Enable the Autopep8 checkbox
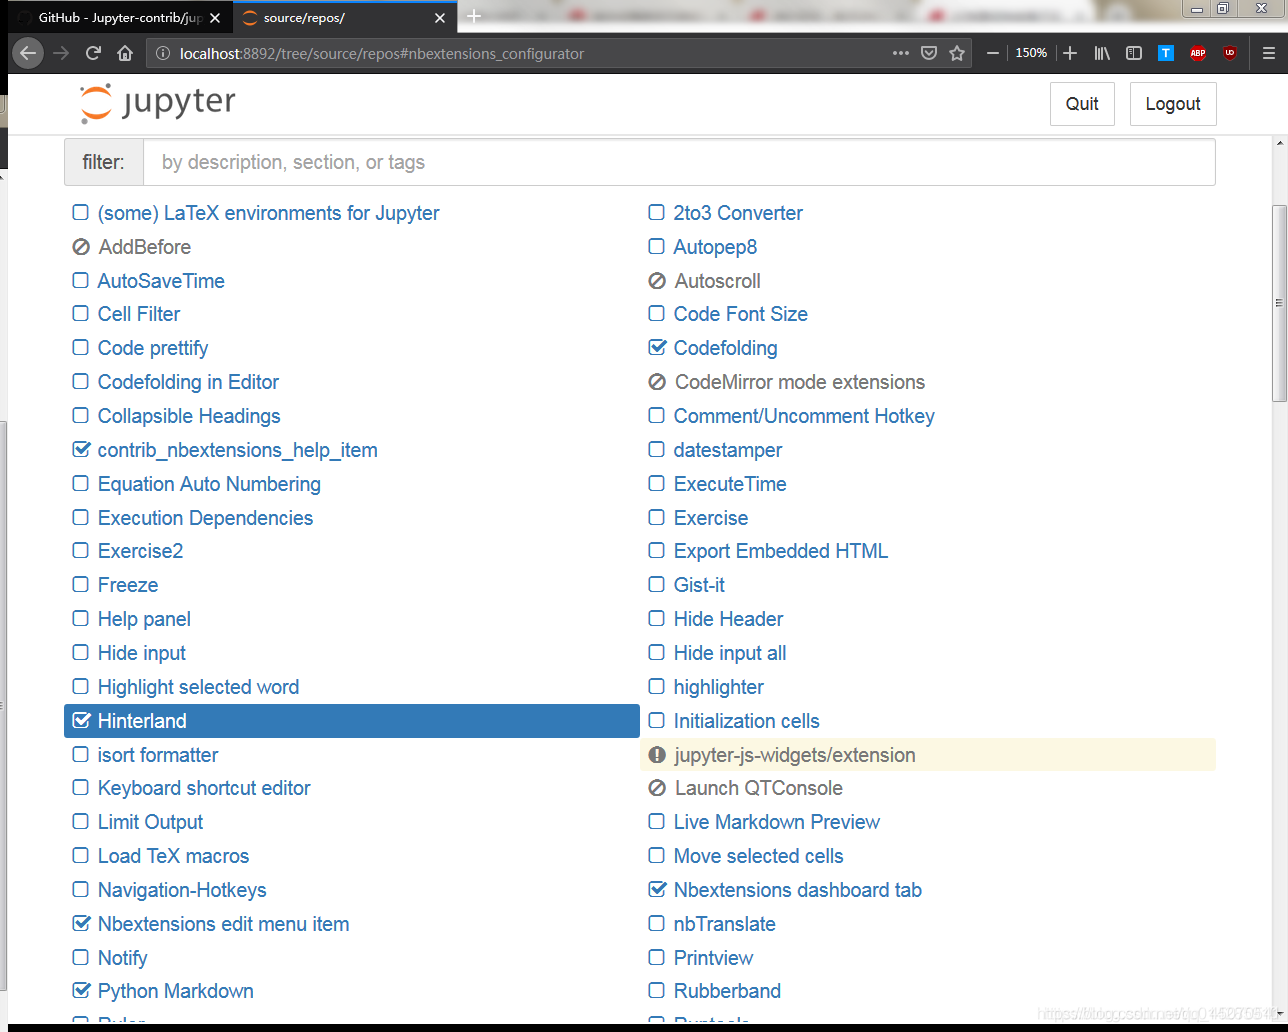Image resolution: width=1288 pixels, height=1032 pixels. (657, 246)
